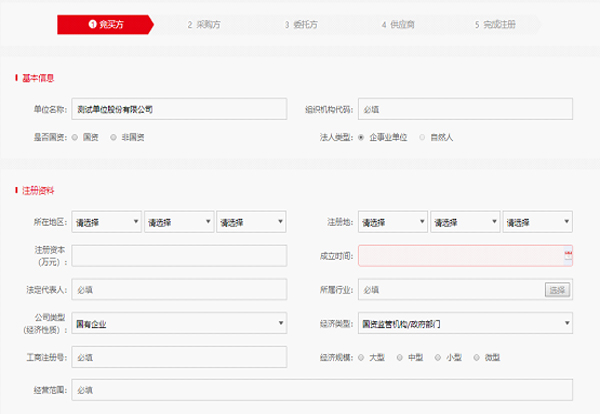
Task: Click the 法定代表人 text field
Action: (x=179, y=290)
